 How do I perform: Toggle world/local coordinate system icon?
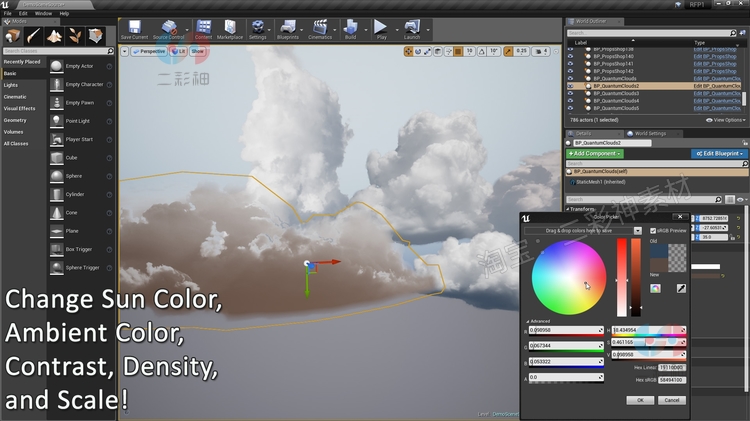[x=438, y=51]
